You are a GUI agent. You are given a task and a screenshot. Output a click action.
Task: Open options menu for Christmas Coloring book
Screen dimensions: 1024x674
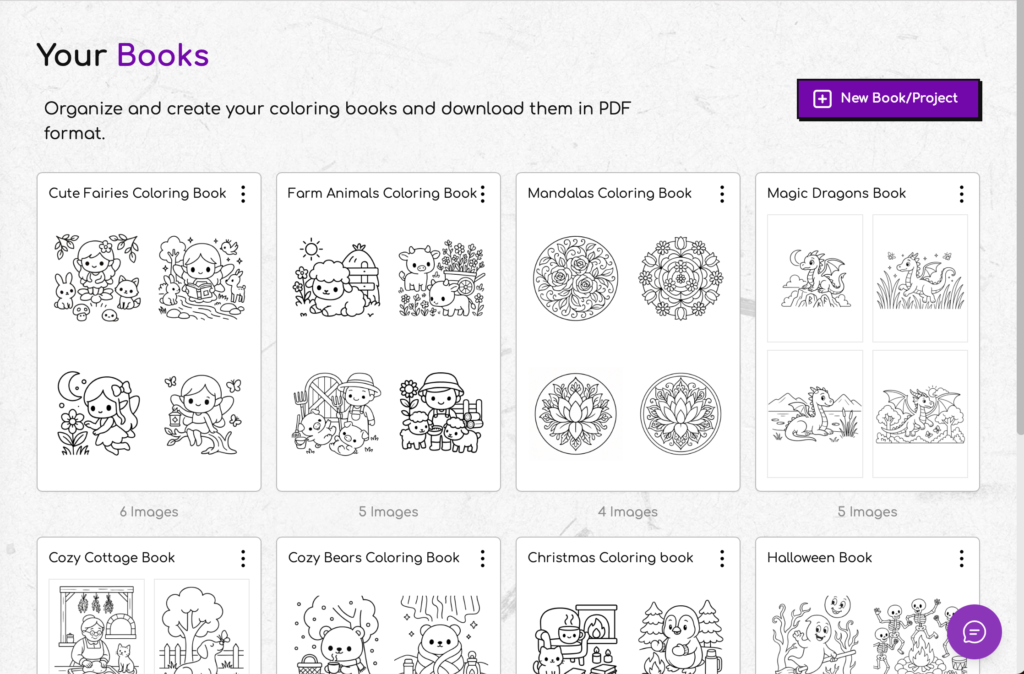722,558
